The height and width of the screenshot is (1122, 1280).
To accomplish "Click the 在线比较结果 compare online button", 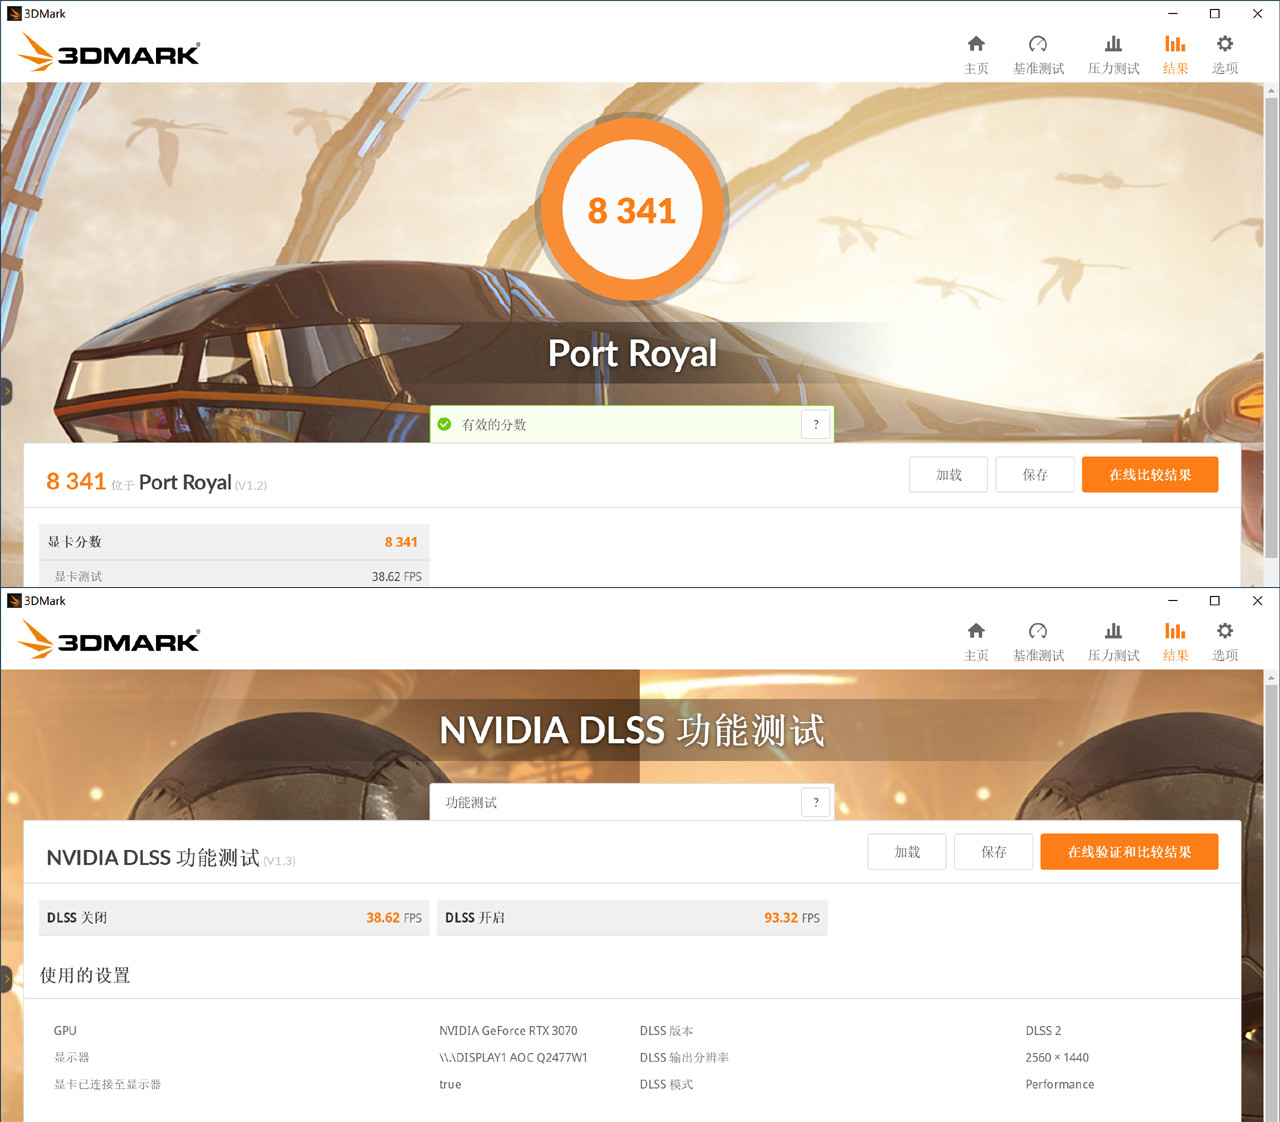I will pos(1150,474).
